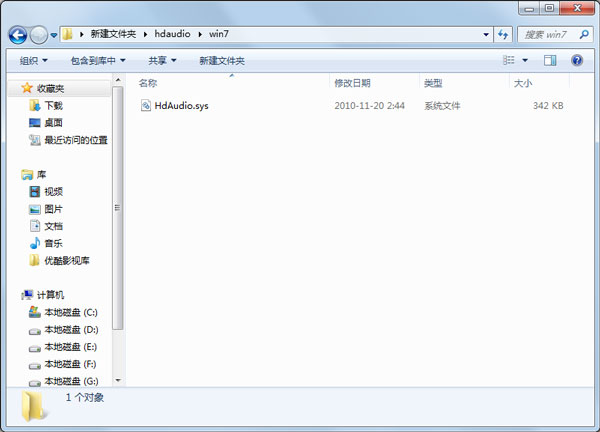Viewport: 600px width, 432px height.
Task: Click the greyed Forward arrow button
Action: click(x=39, y=35)
